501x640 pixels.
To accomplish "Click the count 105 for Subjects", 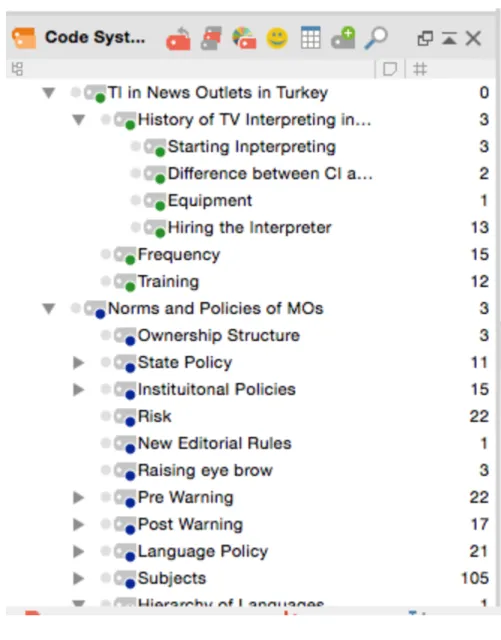I will 474,578.
